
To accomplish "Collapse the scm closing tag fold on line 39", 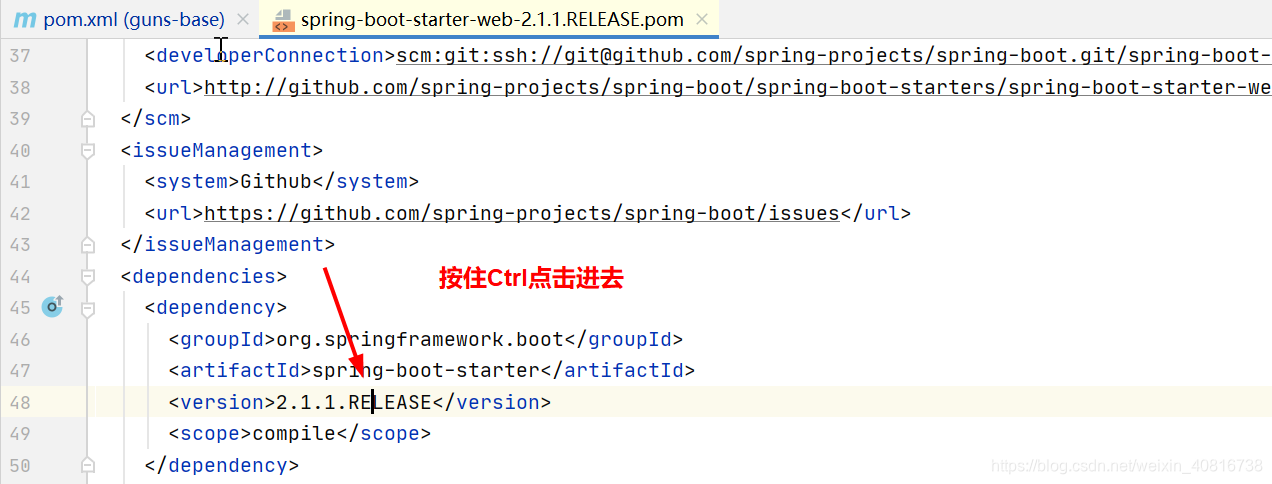I will point(87,119).
